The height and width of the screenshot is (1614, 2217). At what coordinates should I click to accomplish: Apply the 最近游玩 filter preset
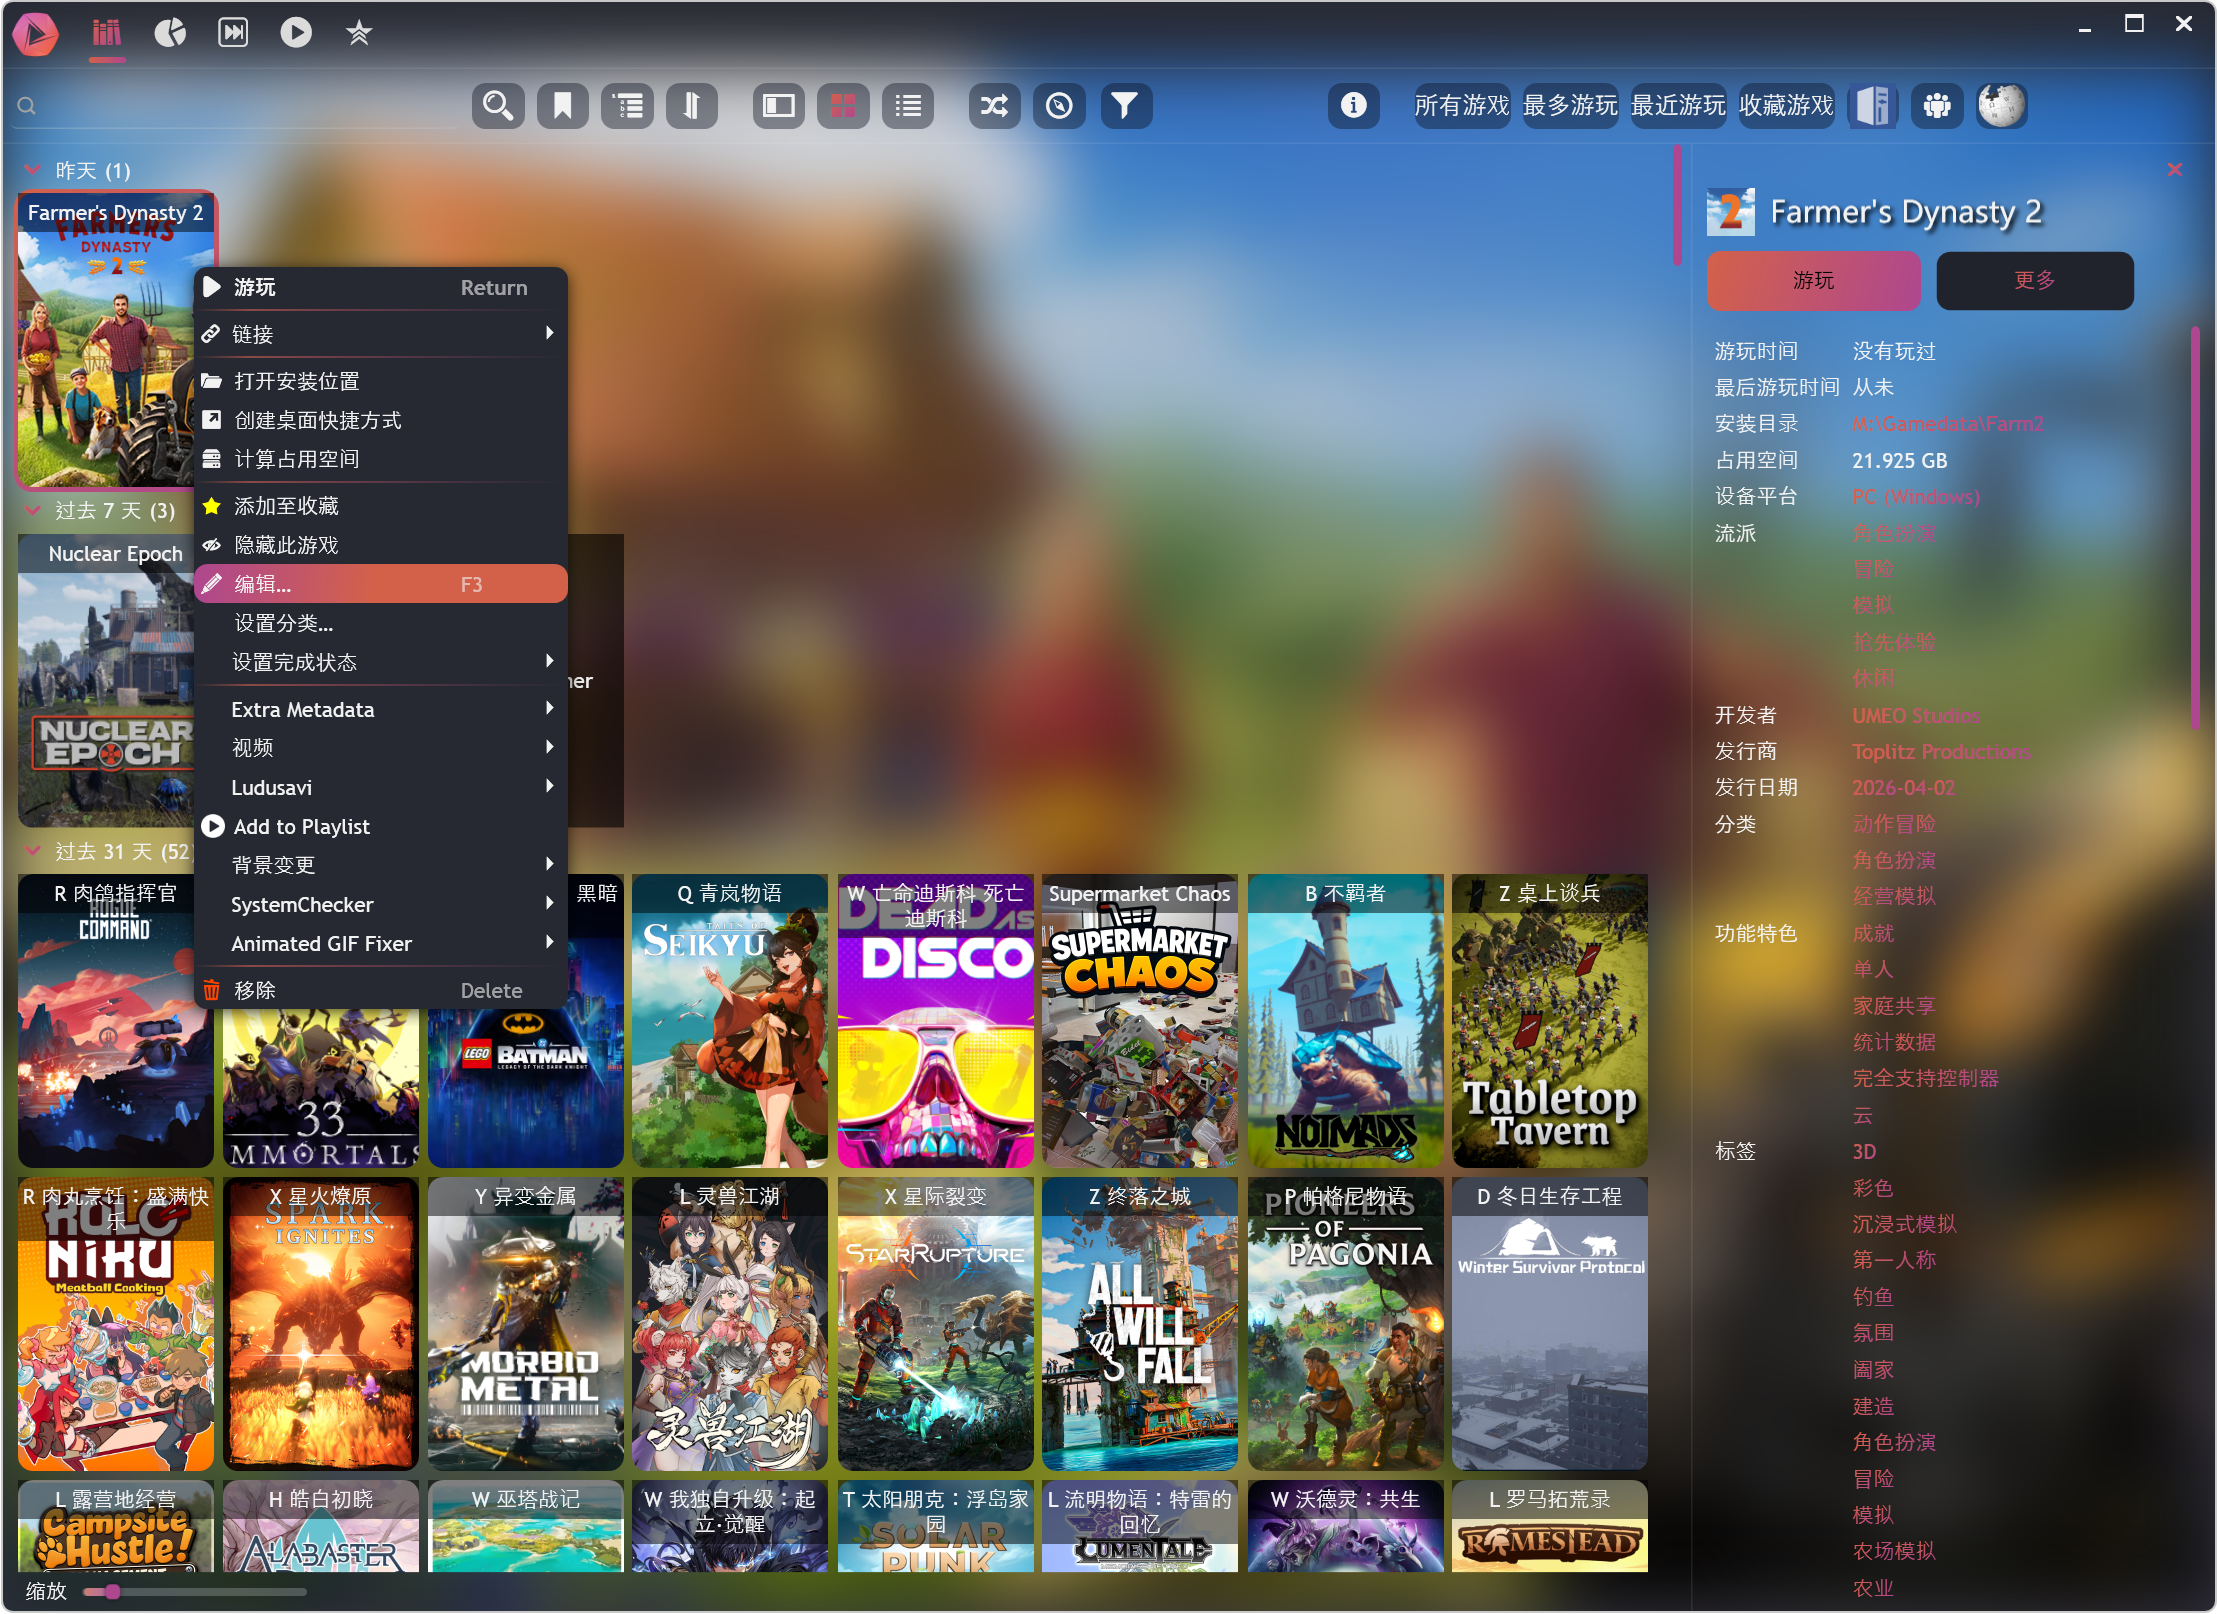point(1678,106)
